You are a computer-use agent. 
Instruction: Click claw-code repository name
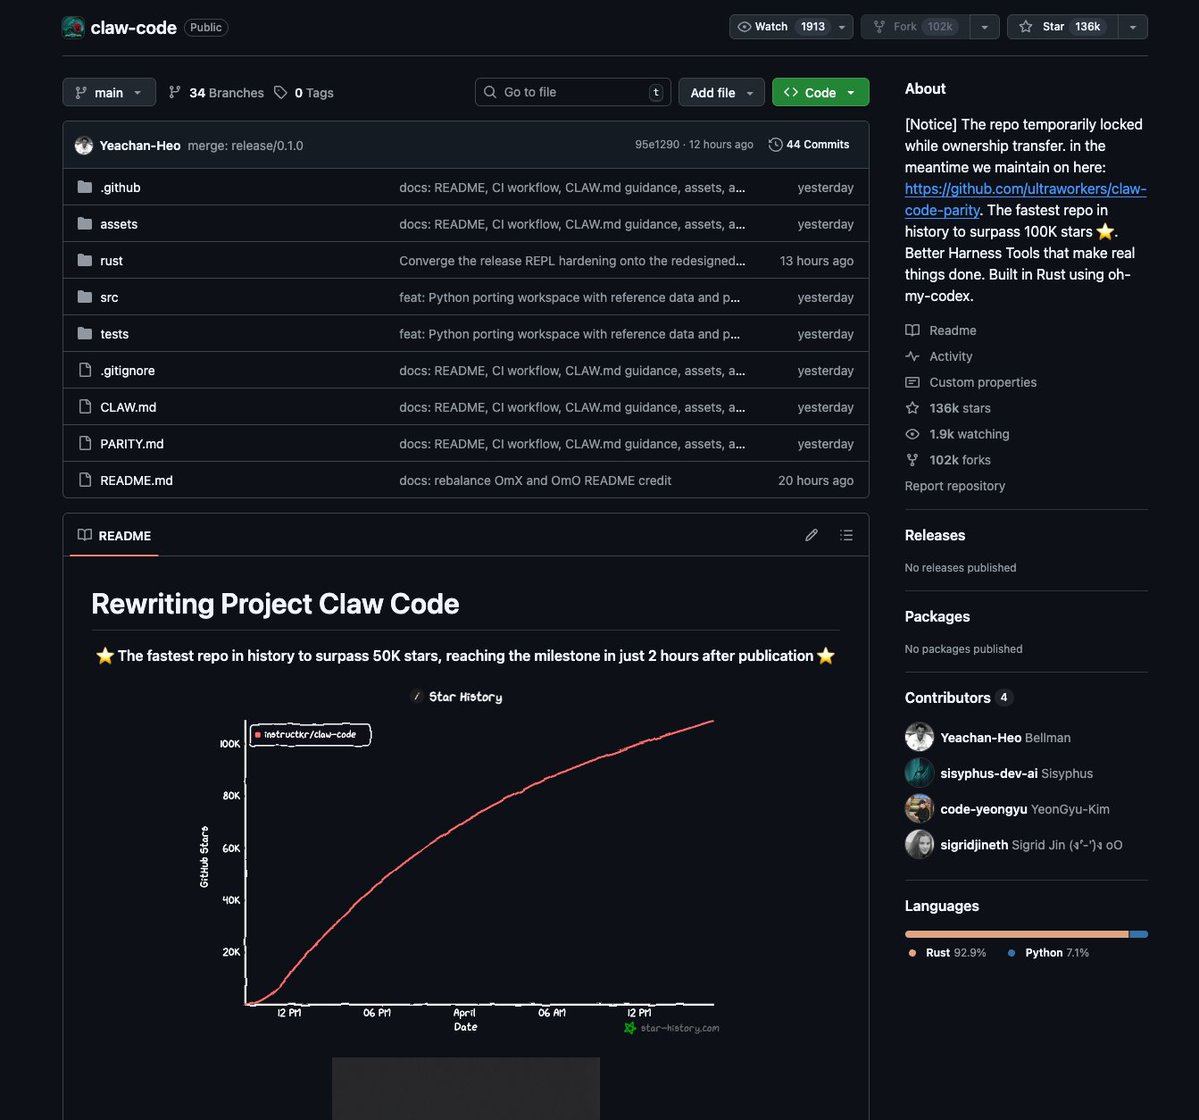(x=134, y=28)
